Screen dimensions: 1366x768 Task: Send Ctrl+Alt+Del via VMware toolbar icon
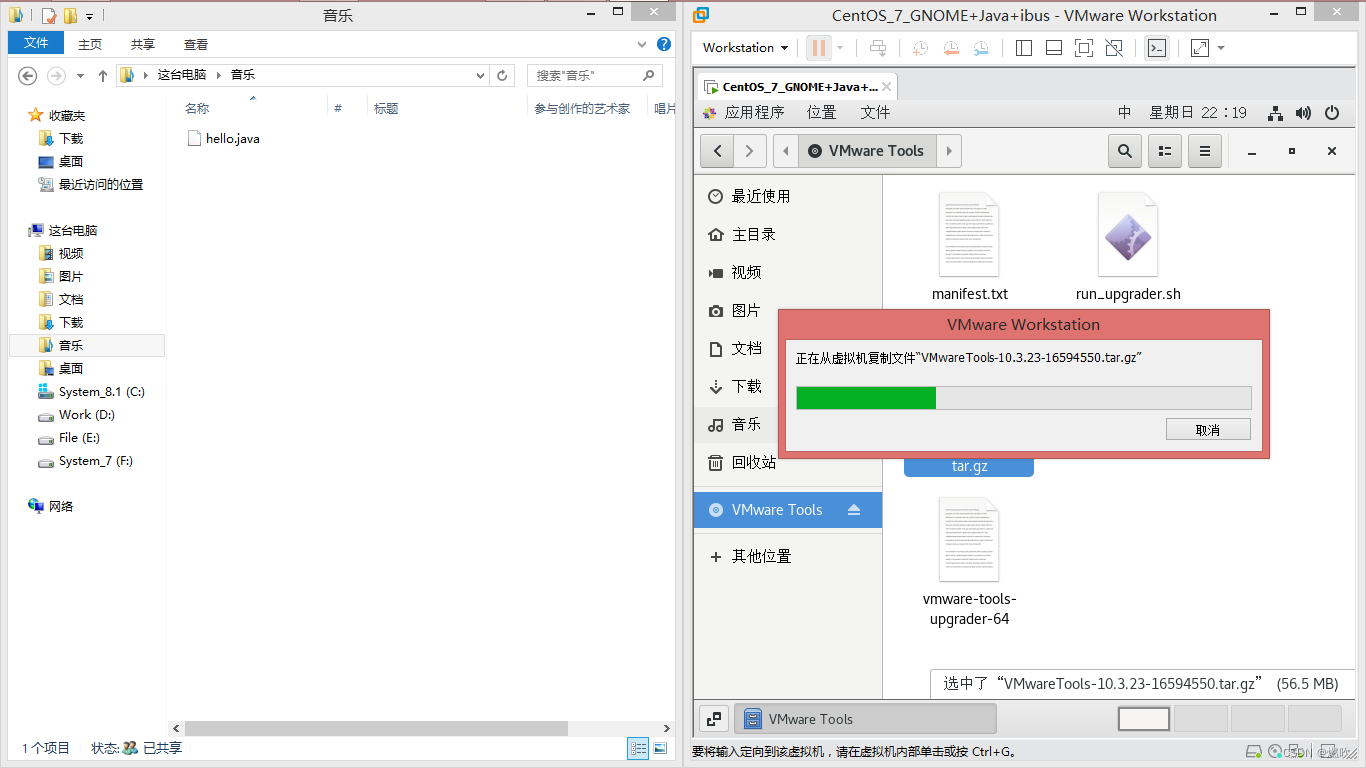pos(878,48)
